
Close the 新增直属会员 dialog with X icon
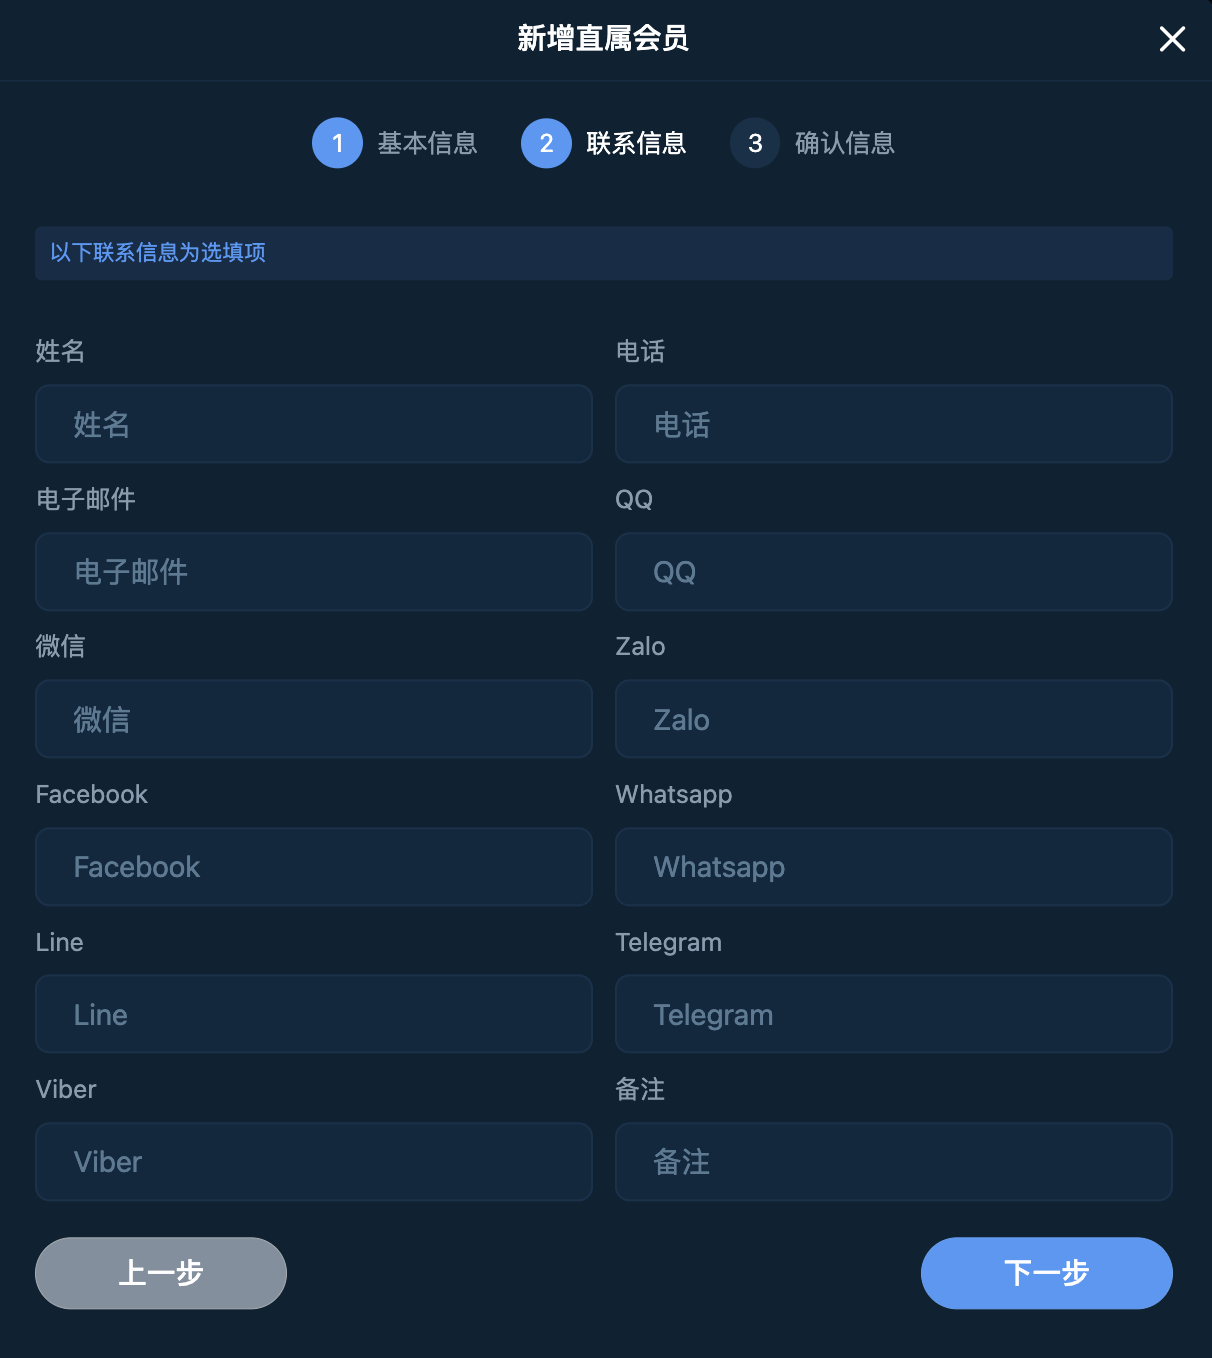1172,39
